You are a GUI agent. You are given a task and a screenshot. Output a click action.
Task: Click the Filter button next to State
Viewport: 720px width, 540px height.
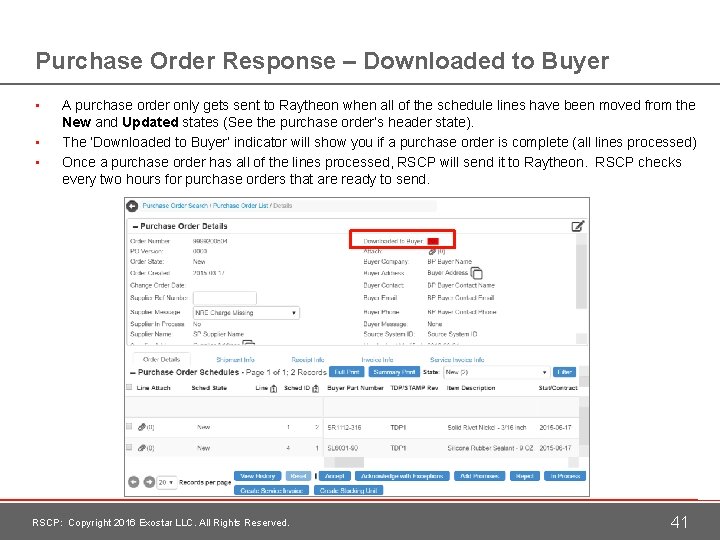point(564,372)
